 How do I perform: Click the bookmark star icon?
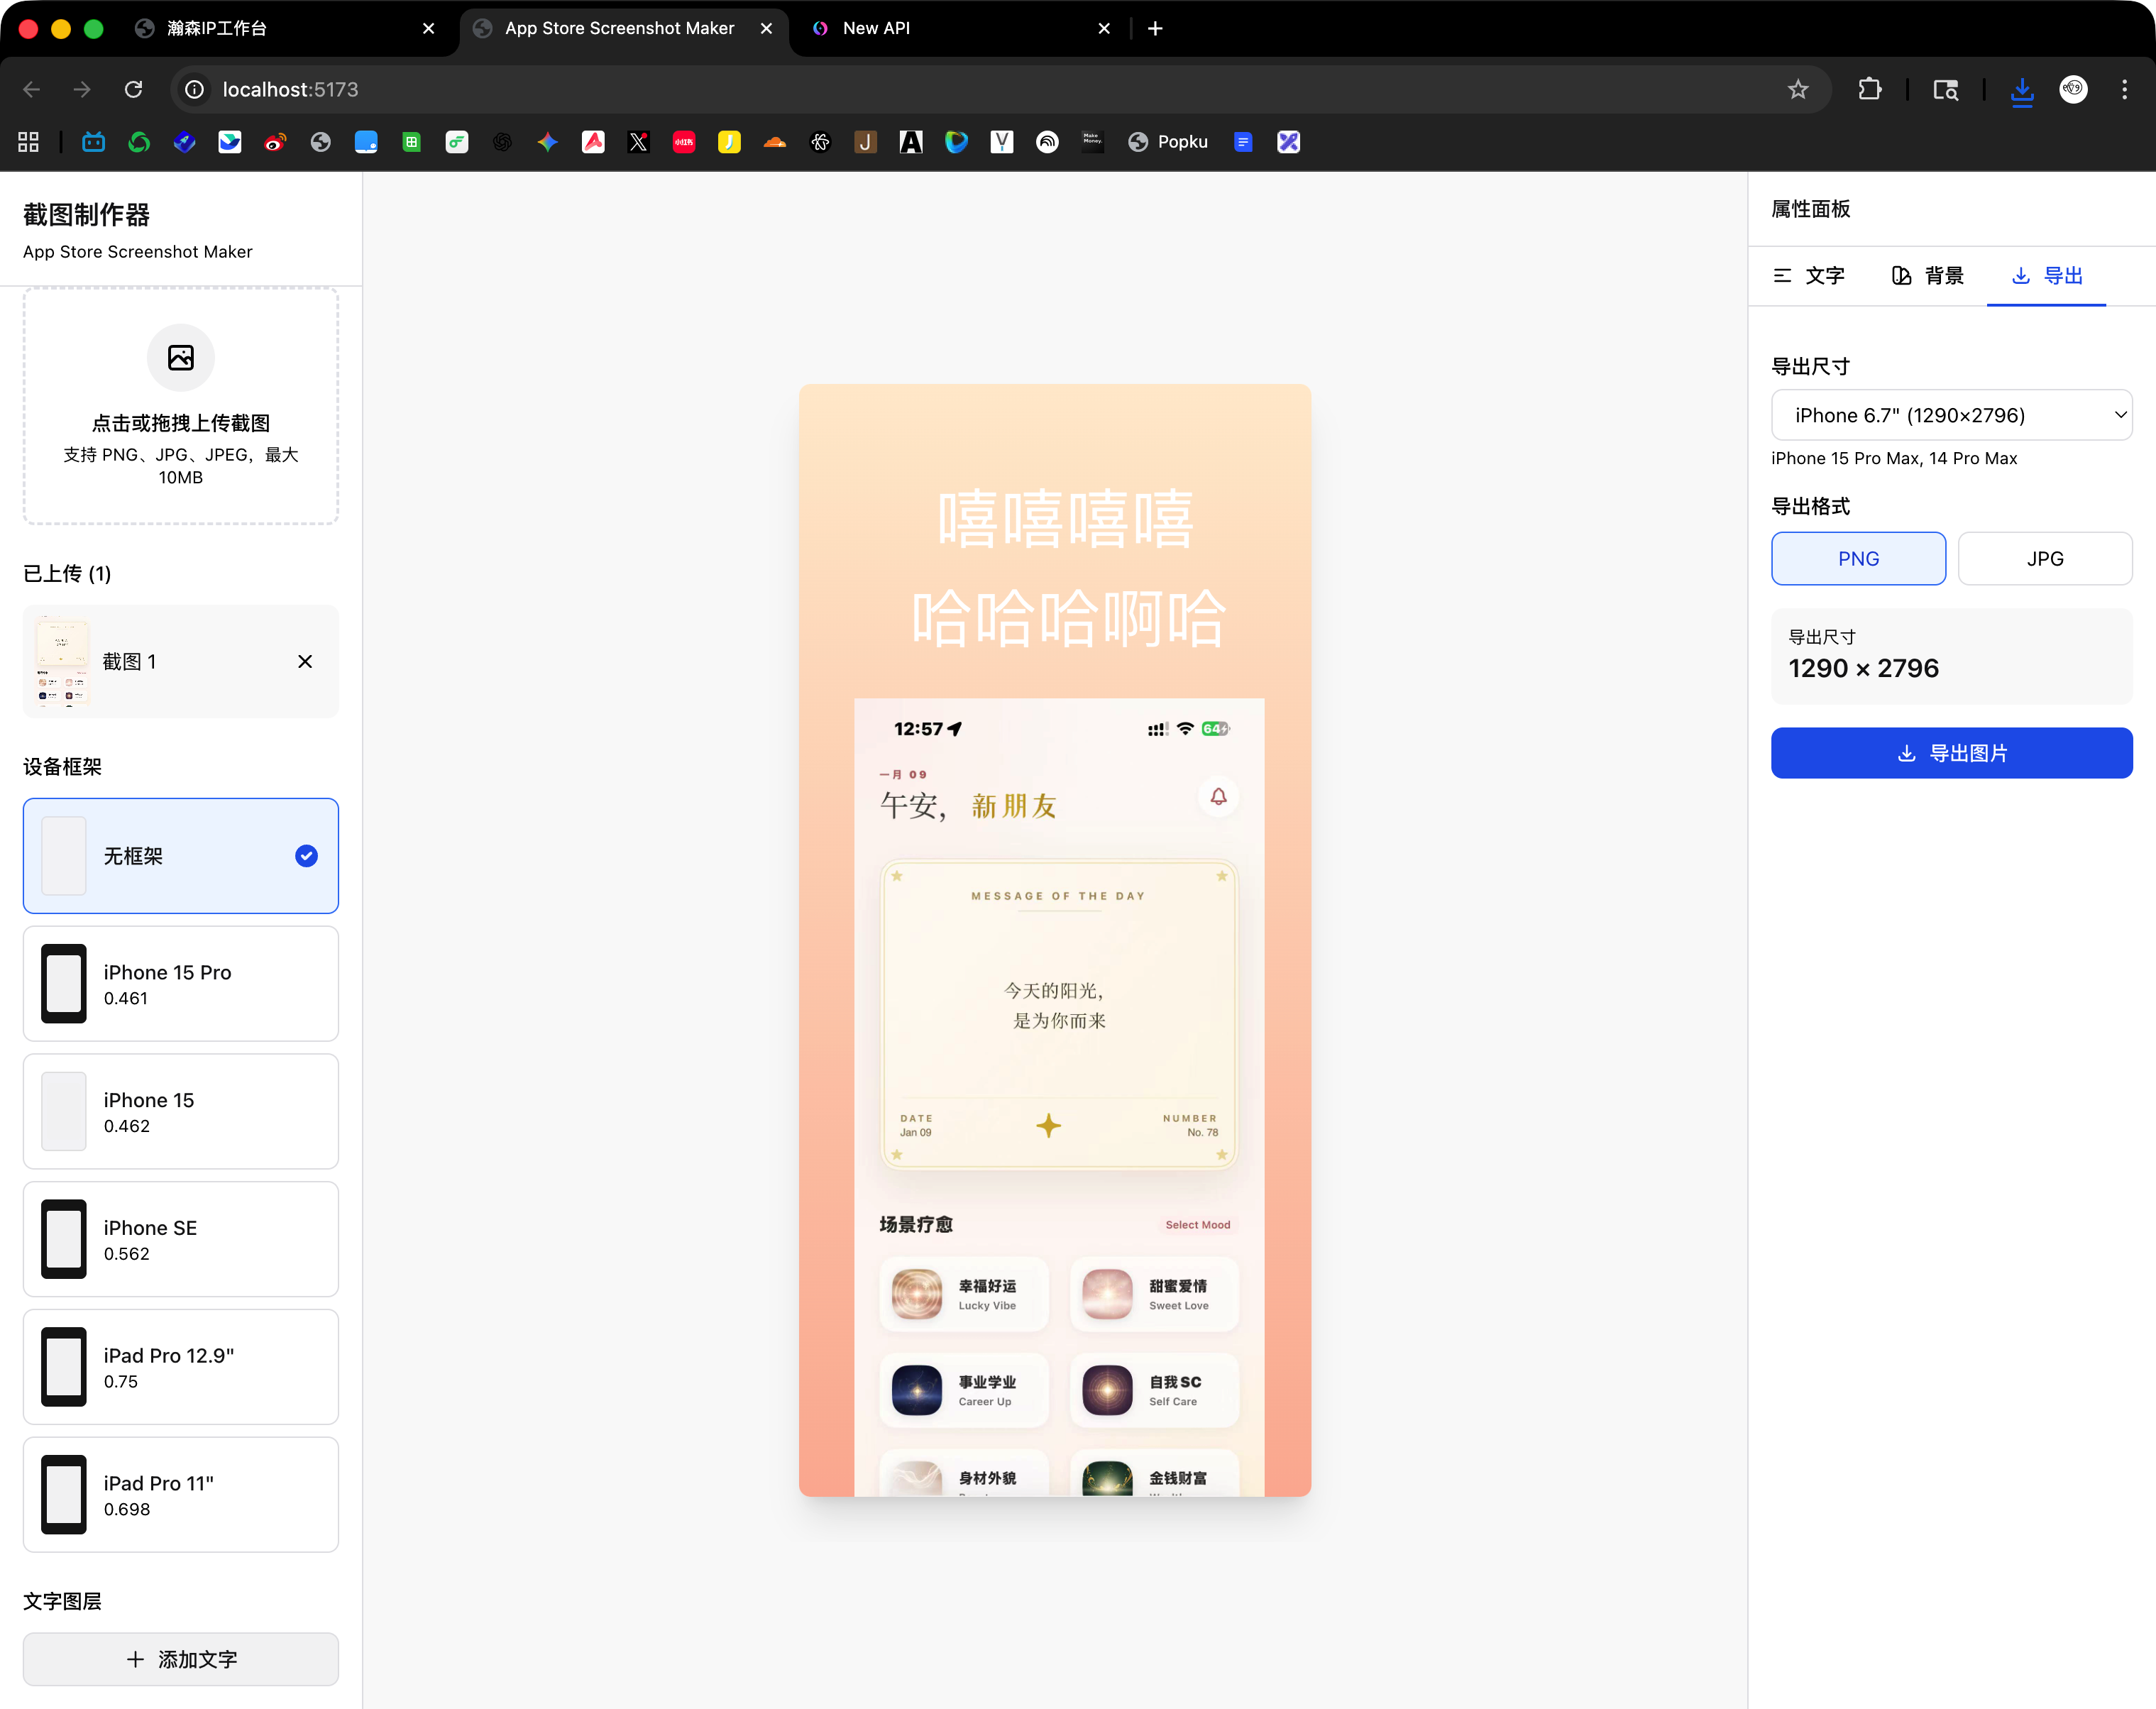coord(1797,89)
